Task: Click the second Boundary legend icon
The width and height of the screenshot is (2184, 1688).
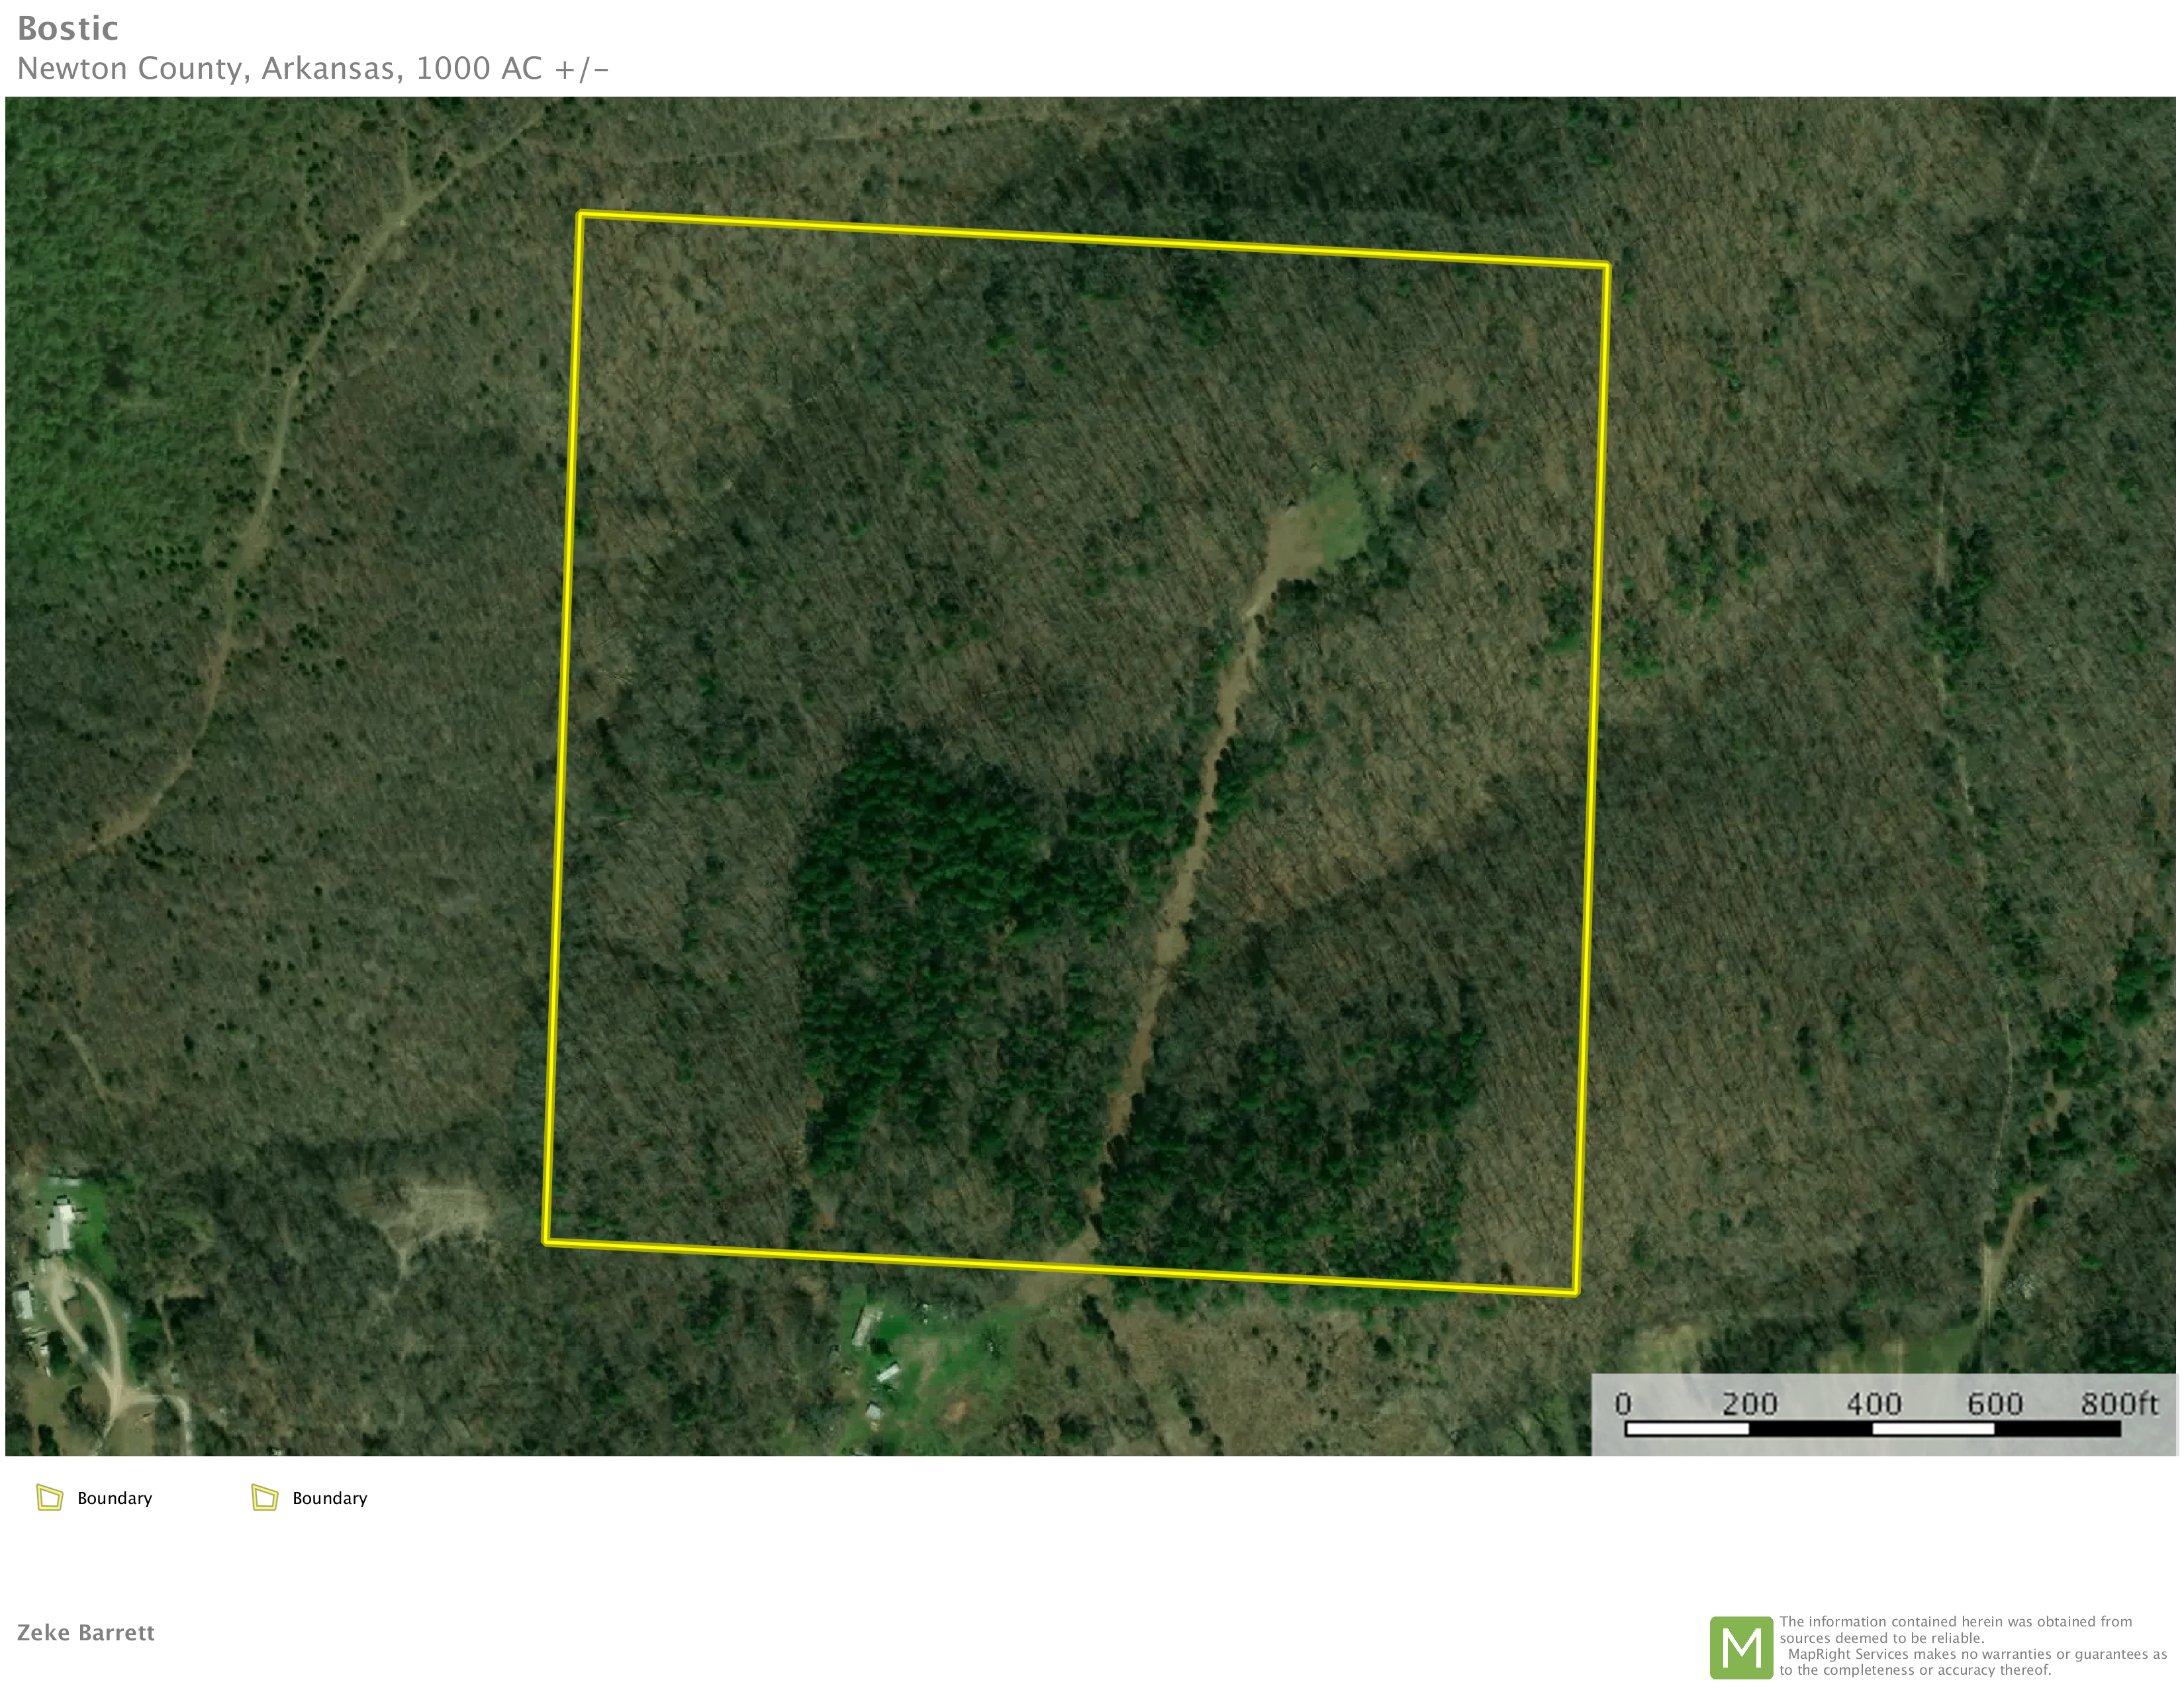Action: click(264, 1497)
